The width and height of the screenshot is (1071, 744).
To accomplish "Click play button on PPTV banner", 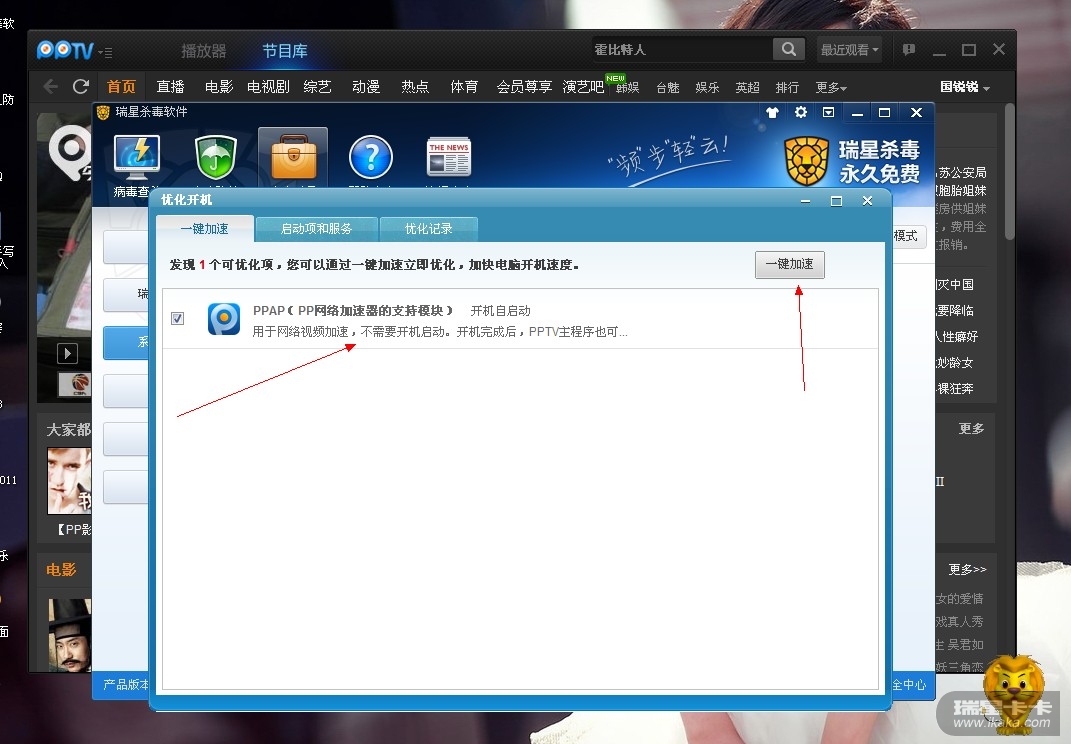I will pyautogui.click(x=67, y=353).
